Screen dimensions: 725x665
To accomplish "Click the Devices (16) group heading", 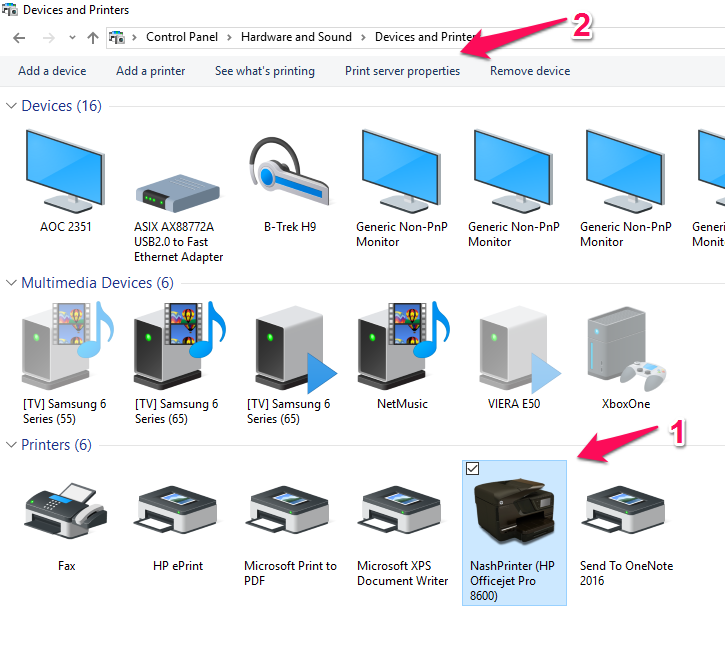I will pos(61,105).
